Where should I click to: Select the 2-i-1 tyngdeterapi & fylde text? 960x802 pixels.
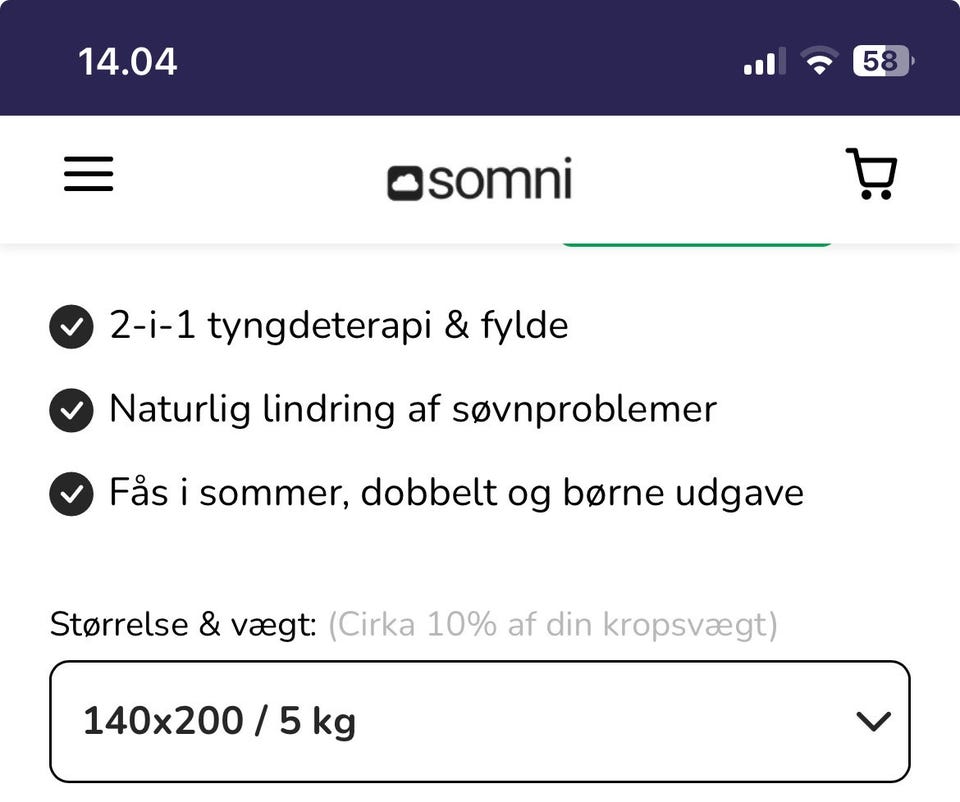pos(339,325)
